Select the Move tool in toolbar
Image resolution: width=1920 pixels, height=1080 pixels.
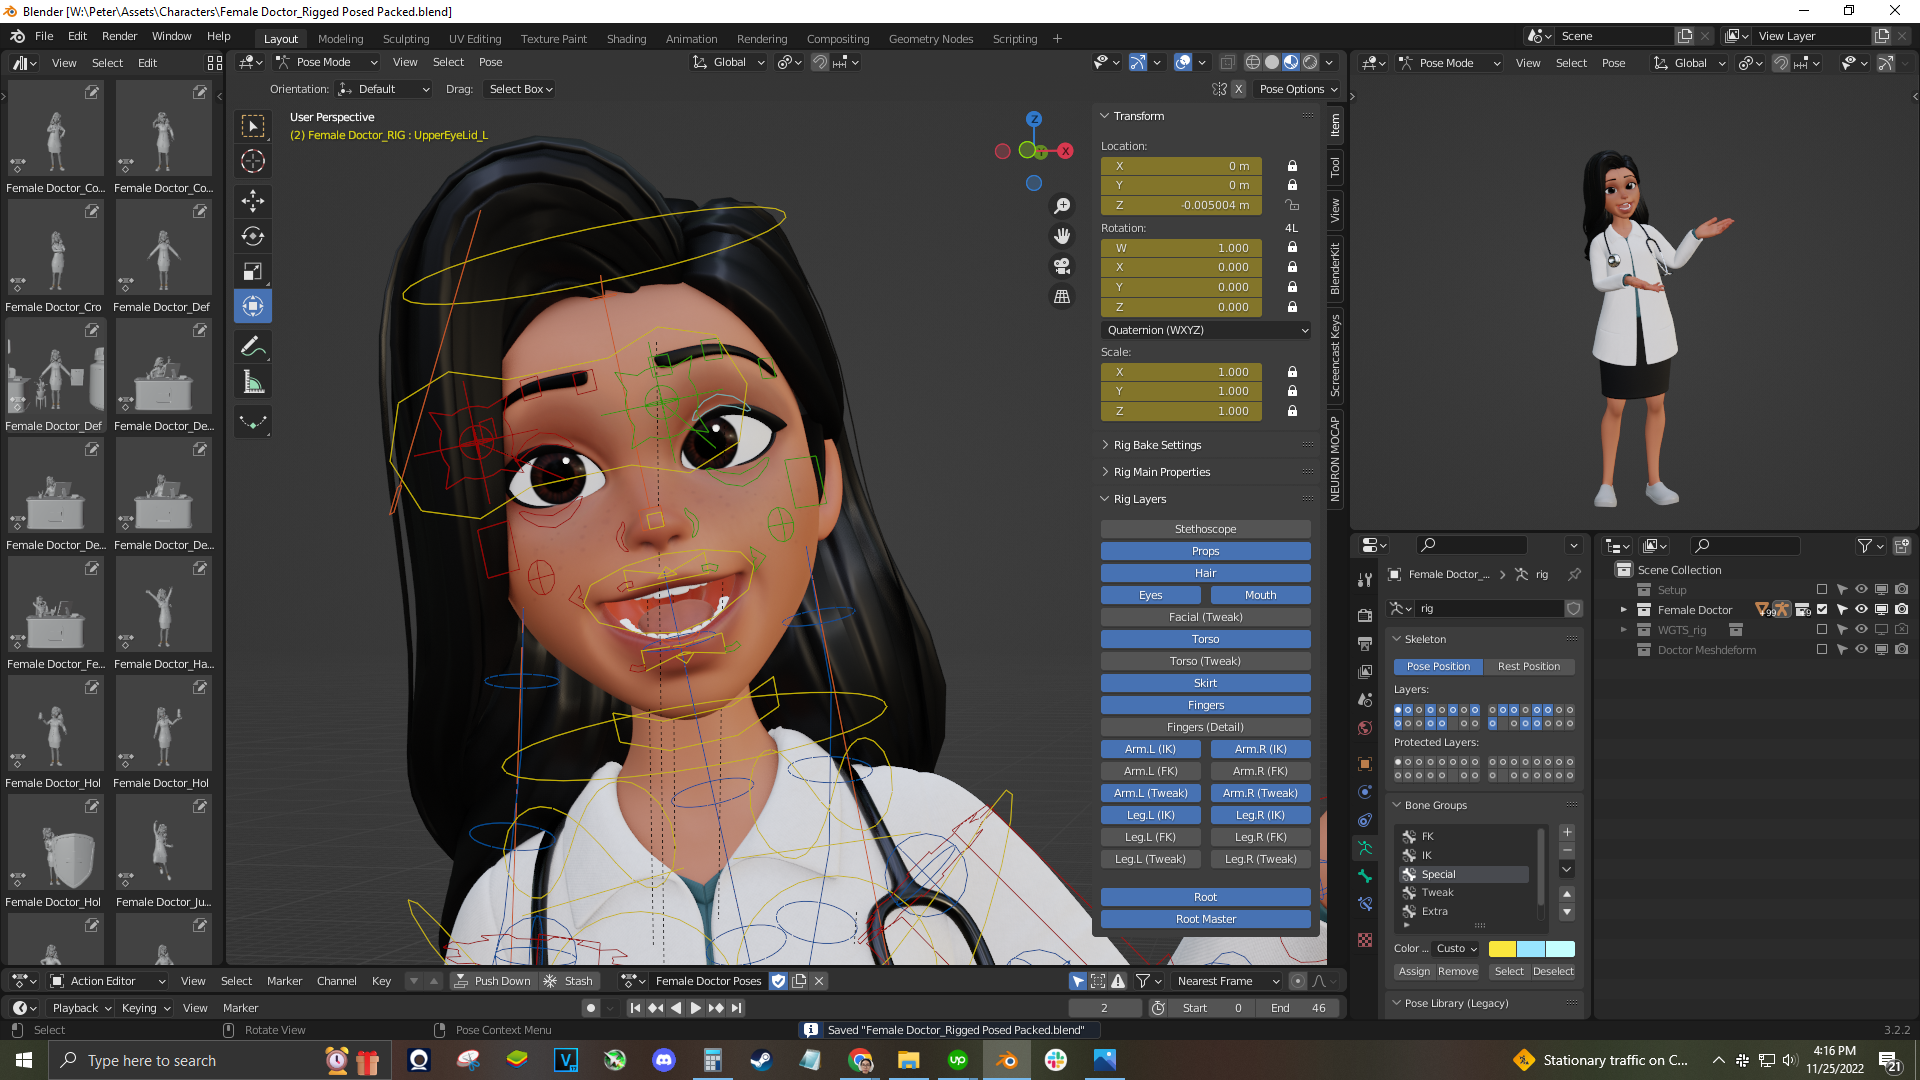253,201
